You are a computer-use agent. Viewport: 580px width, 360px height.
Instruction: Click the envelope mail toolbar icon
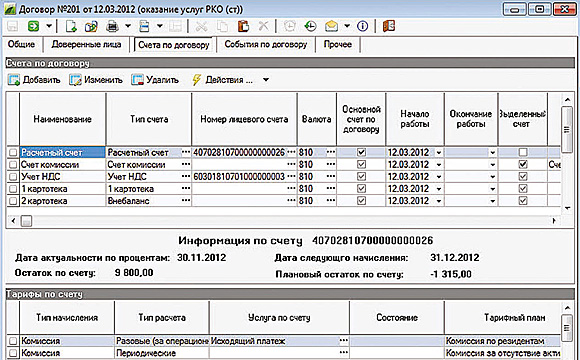331,26
